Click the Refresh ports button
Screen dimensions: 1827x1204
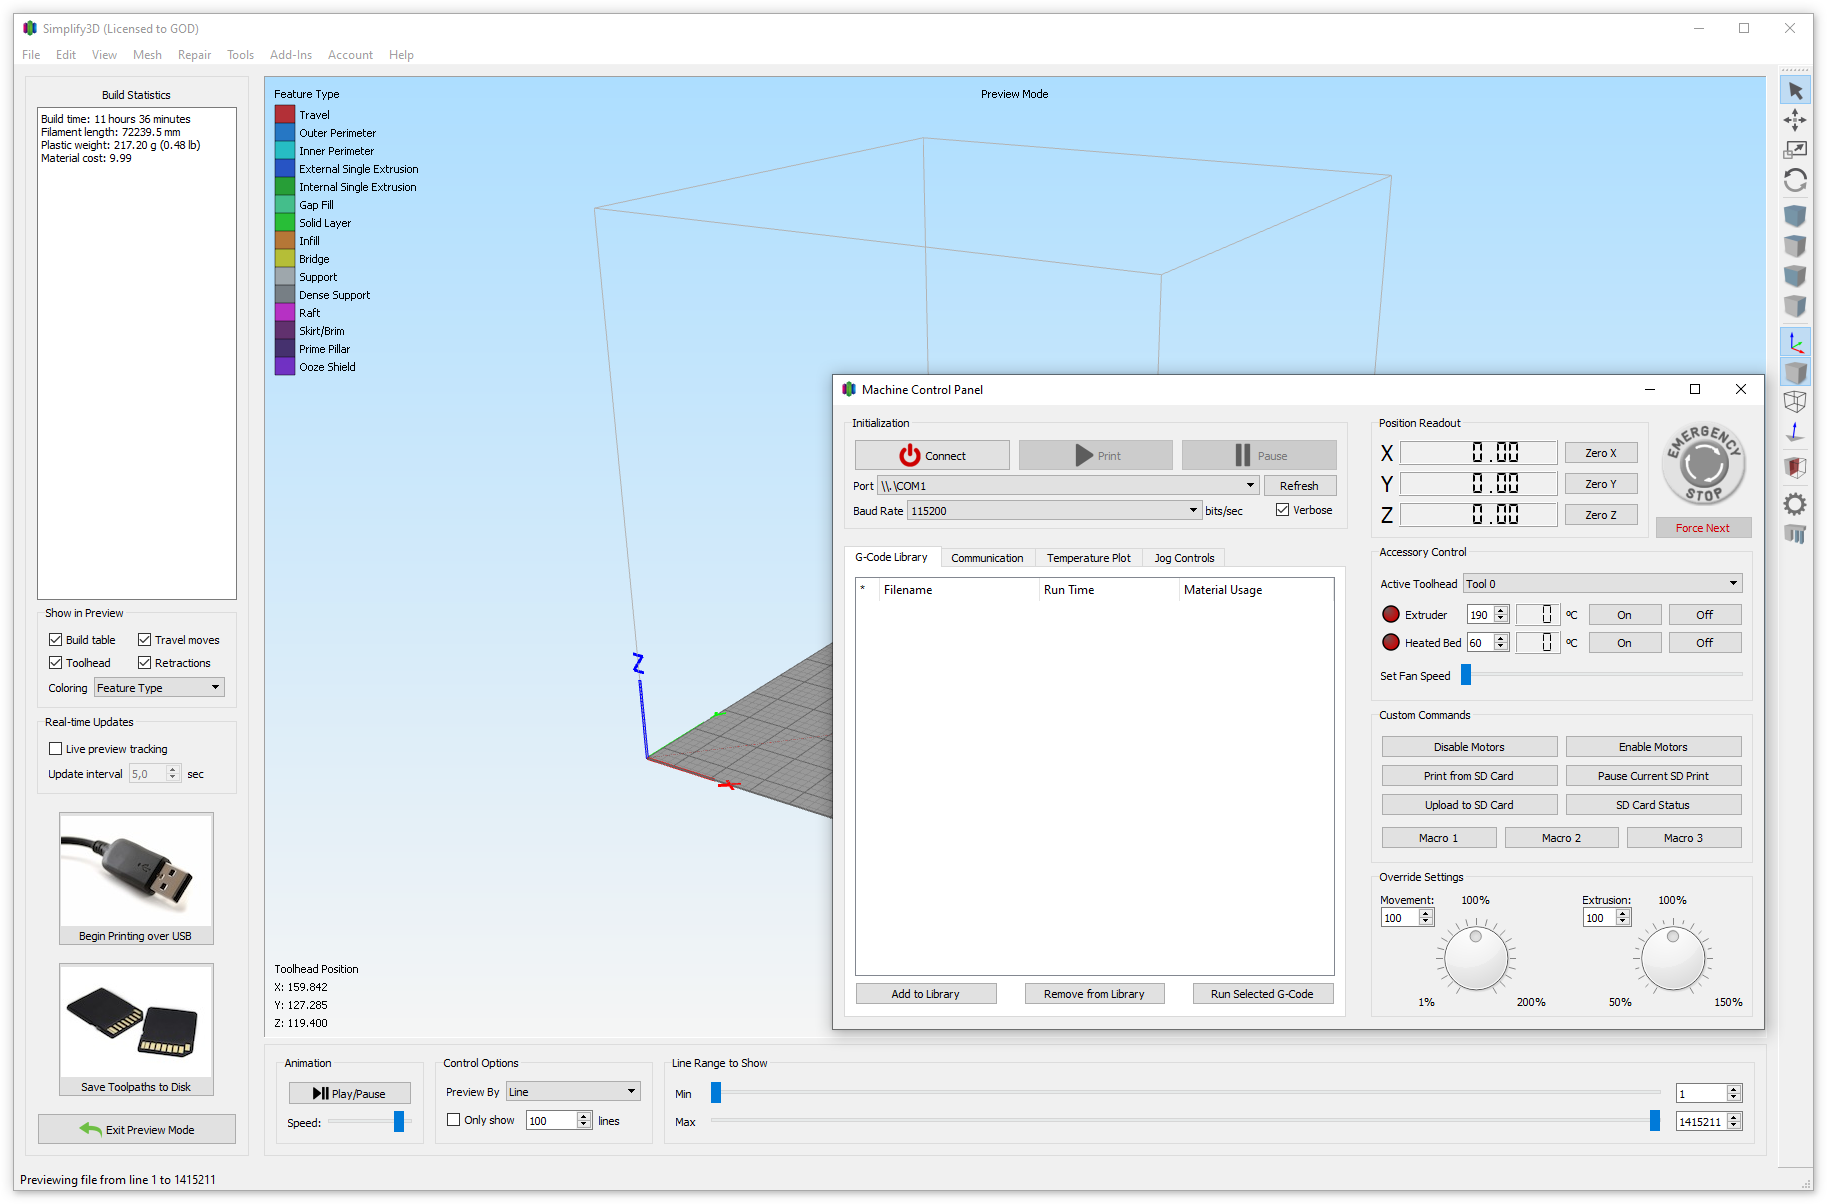pos(1299,485)
